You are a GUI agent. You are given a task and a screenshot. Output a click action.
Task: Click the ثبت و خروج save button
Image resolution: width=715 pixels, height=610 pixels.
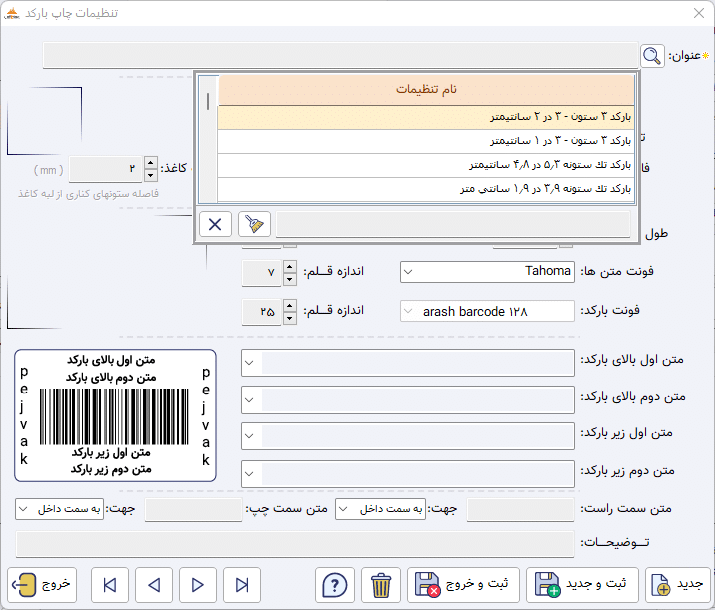pyautogui.click(x=463, y=585)
